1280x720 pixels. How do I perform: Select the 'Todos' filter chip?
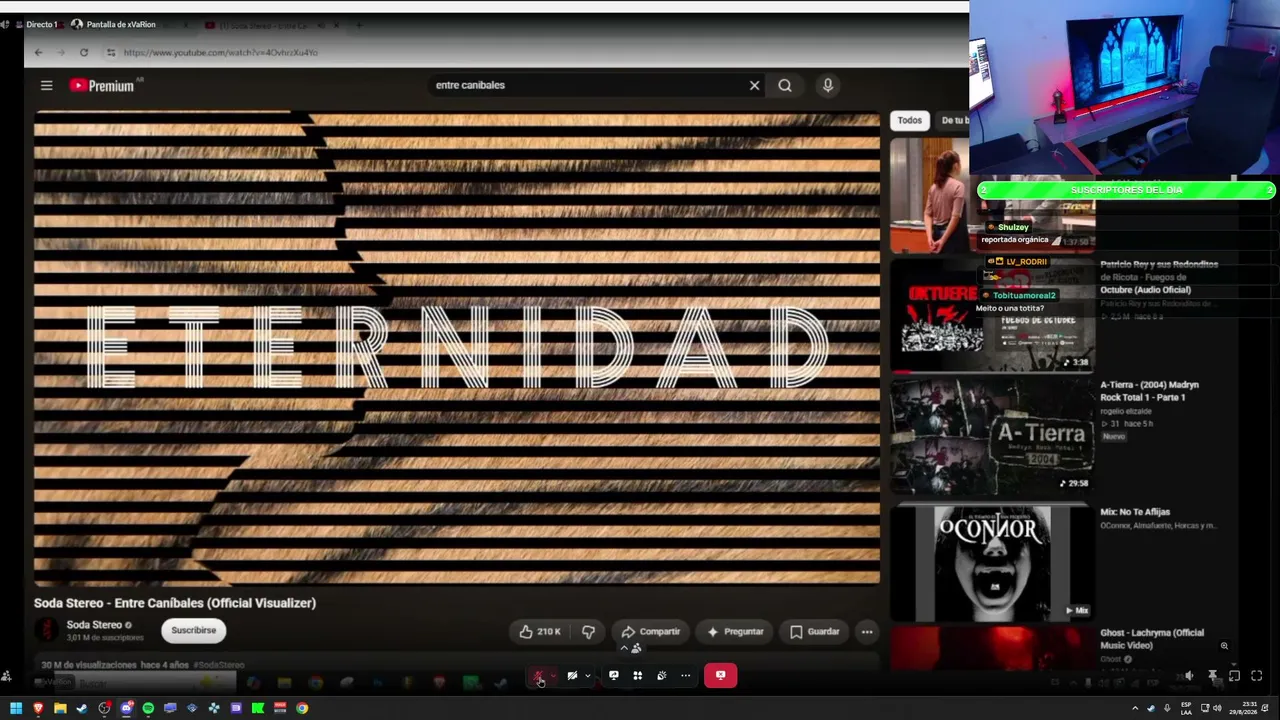point(909,120)
